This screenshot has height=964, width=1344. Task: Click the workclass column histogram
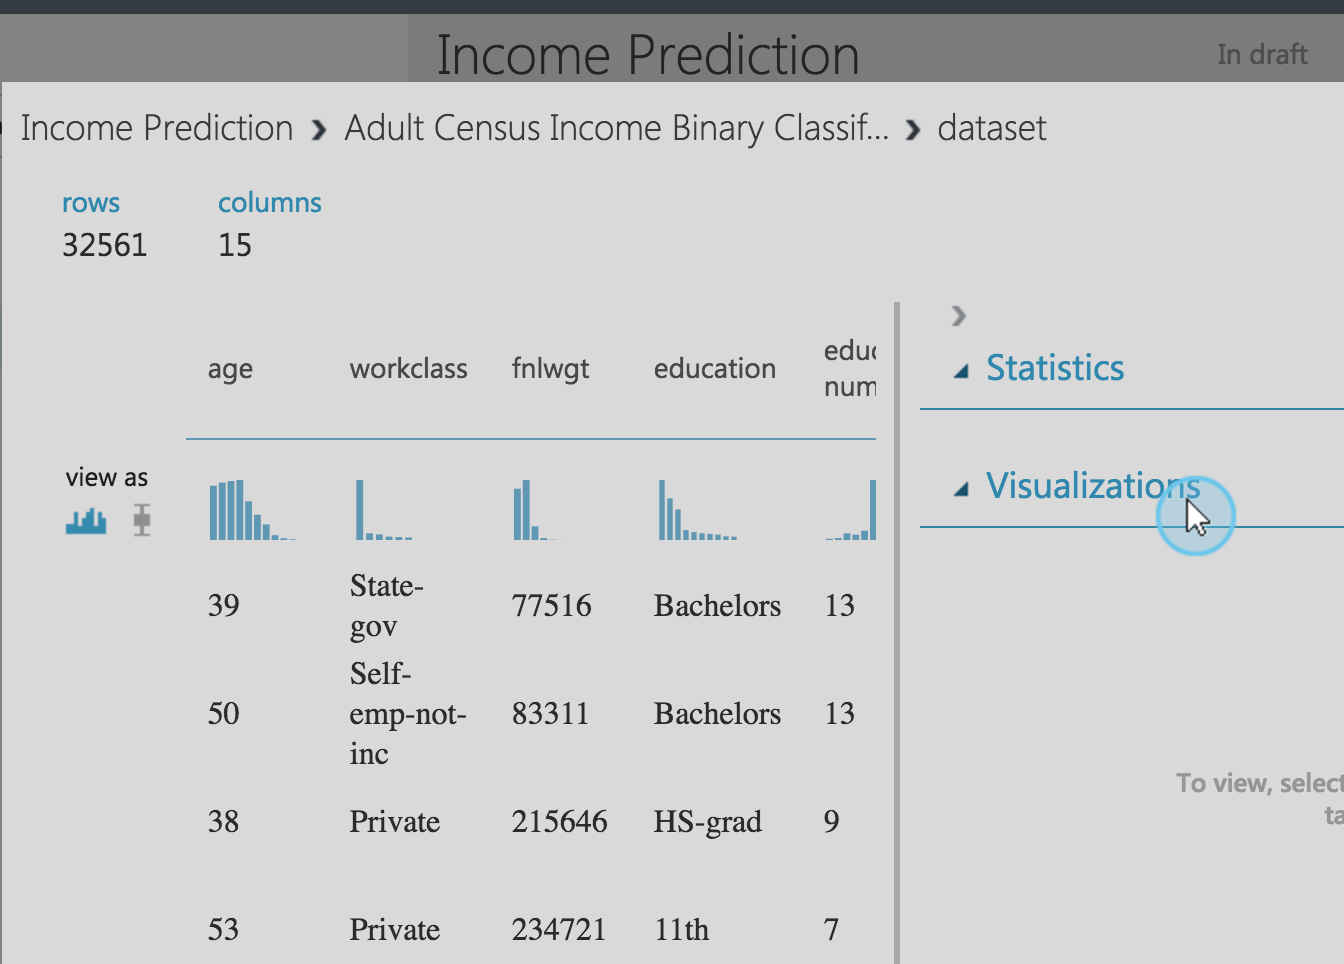pyautogui.click(x=384, y=510)
